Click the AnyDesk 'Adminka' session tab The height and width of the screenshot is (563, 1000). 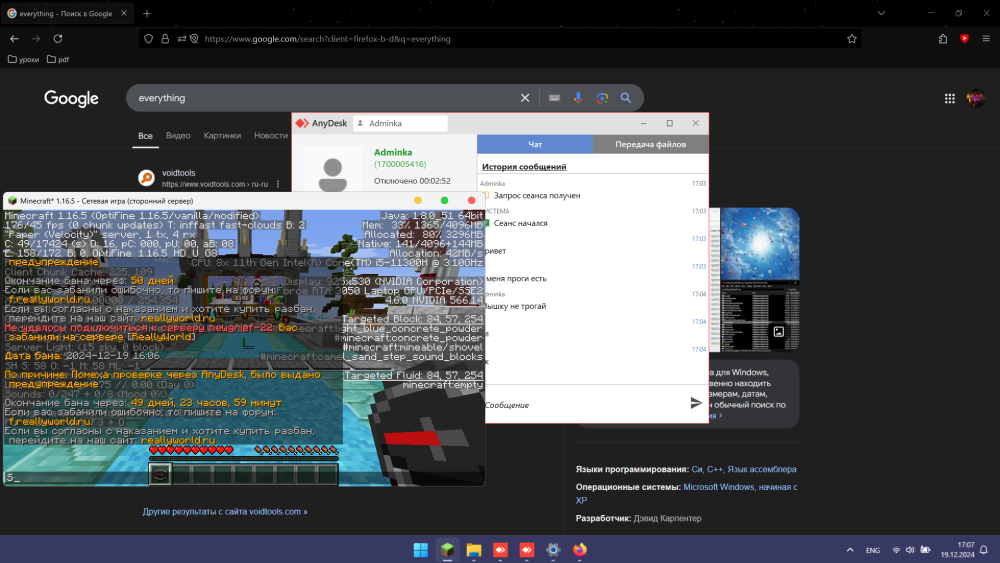coord(400,123)
